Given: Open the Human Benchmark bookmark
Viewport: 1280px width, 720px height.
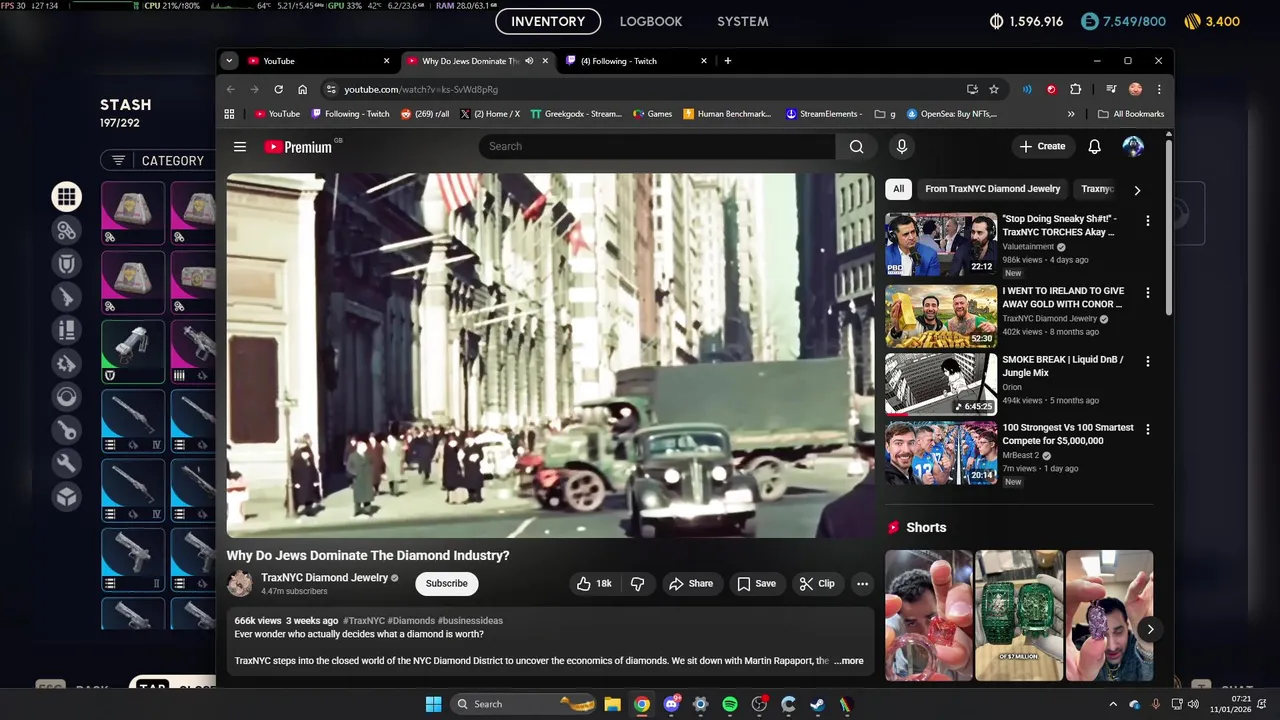Looking at the screenshot, I should pos(727,114).
